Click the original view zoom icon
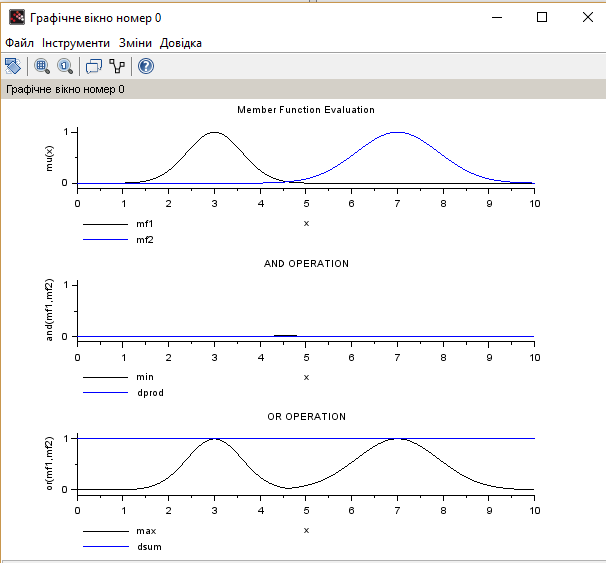 (65, 66)
